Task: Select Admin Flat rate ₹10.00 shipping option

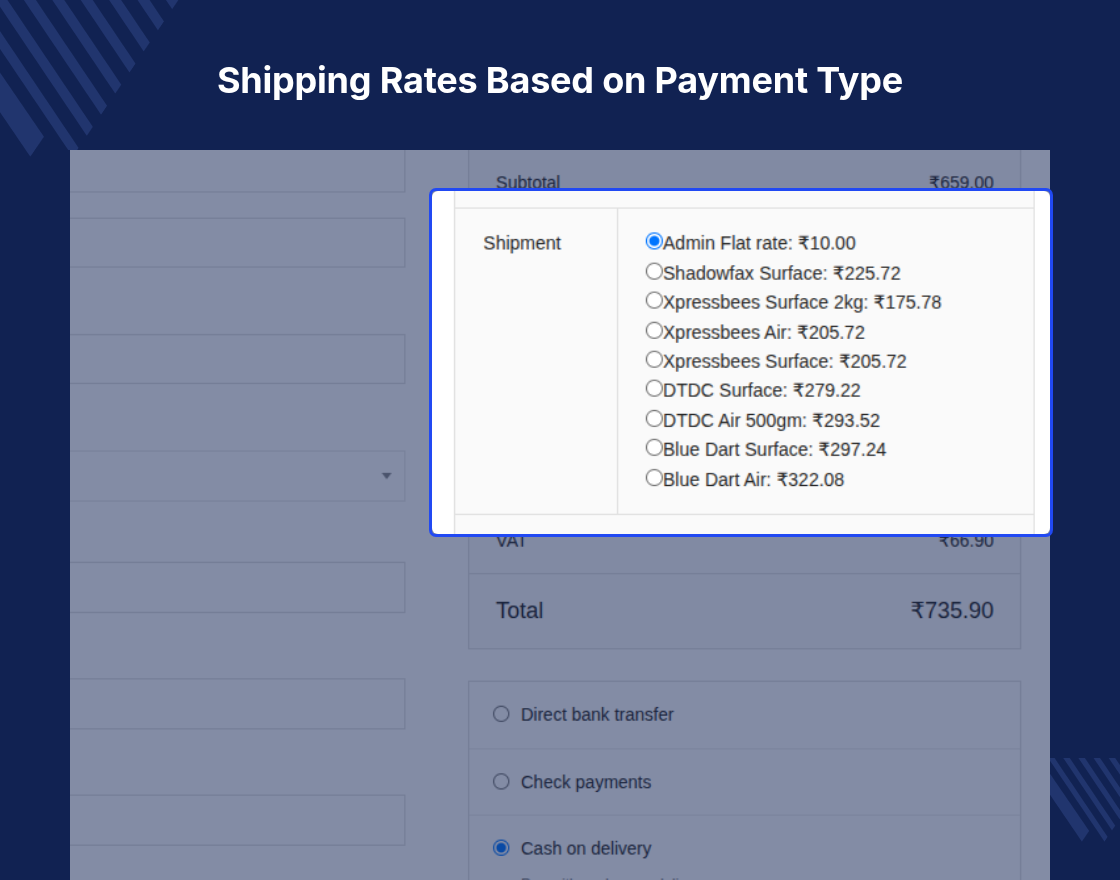Action: point(654,241)
